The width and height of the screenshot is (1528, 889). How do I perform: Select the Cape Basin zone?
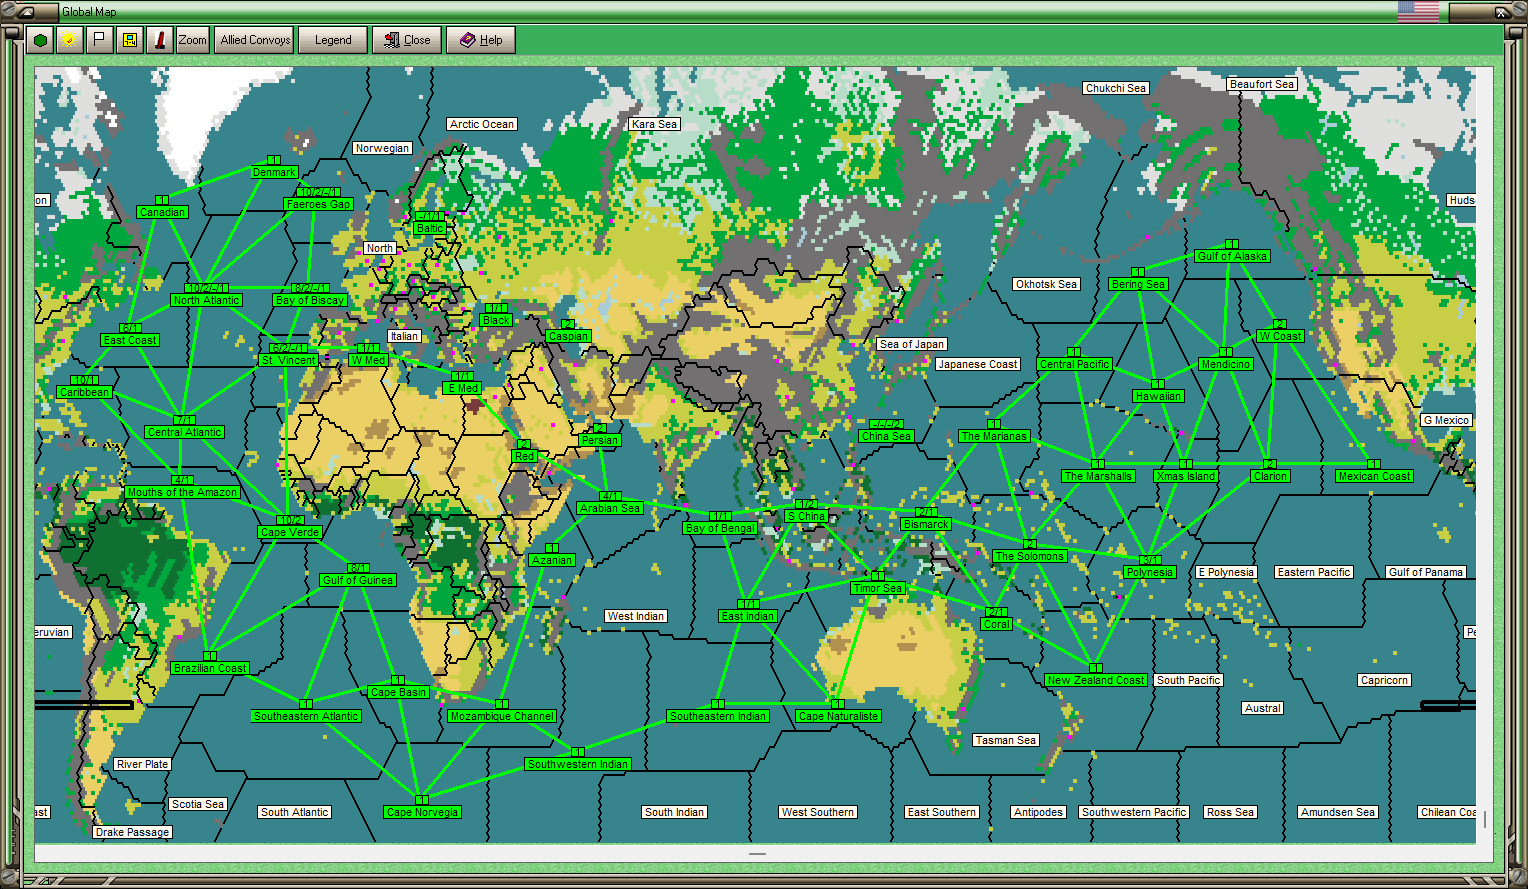(x=398, y=692)
